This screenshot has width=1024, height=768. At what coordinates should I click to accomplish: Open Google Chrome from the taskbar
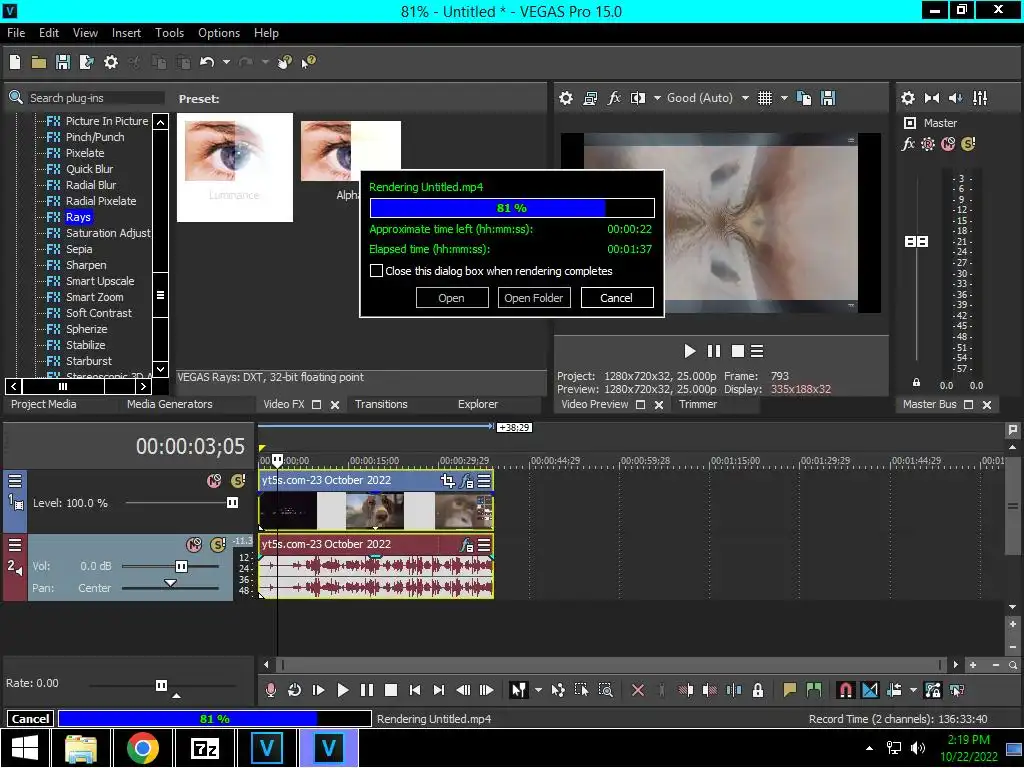tap(142, 748)
